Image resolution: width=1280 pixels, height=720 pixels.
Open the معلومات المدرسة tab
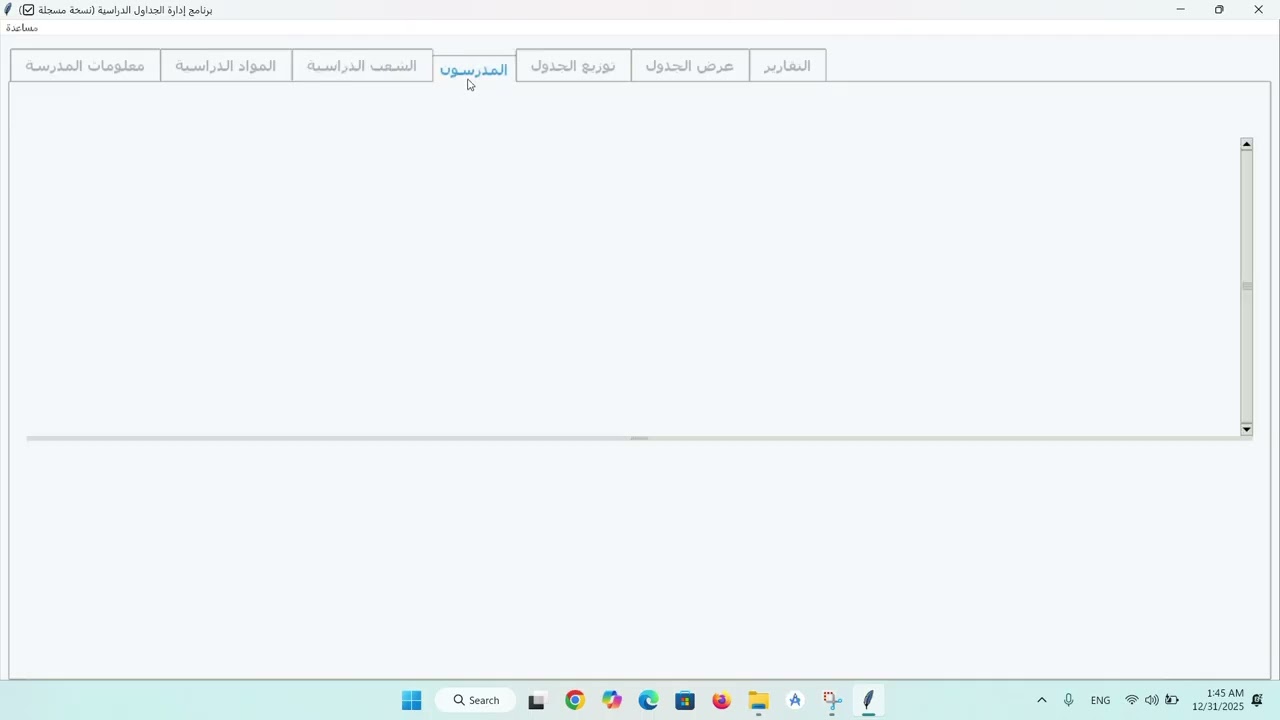(85, 66)
